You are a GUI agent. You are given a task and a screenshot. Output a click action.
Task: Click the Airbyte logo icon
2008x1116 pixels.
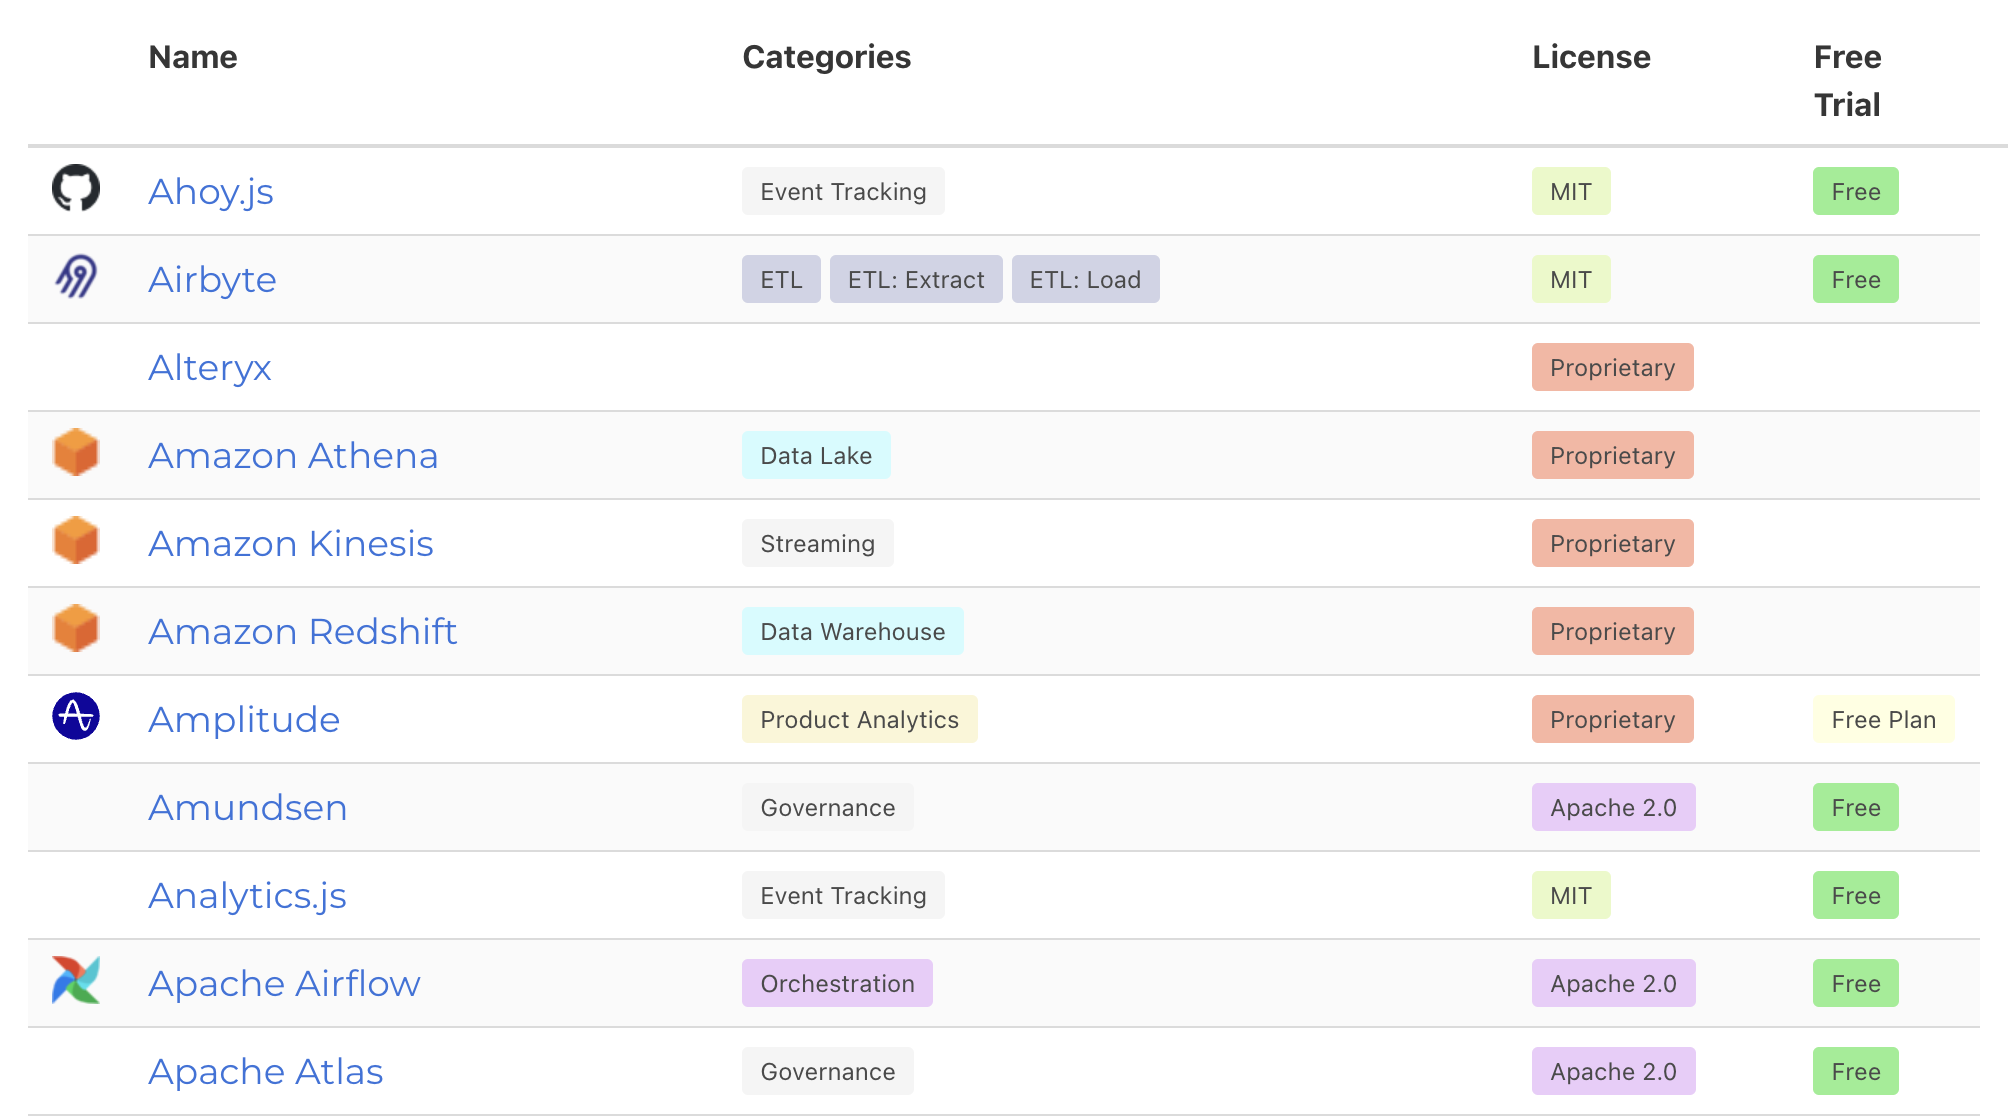[x=76, y=277]
